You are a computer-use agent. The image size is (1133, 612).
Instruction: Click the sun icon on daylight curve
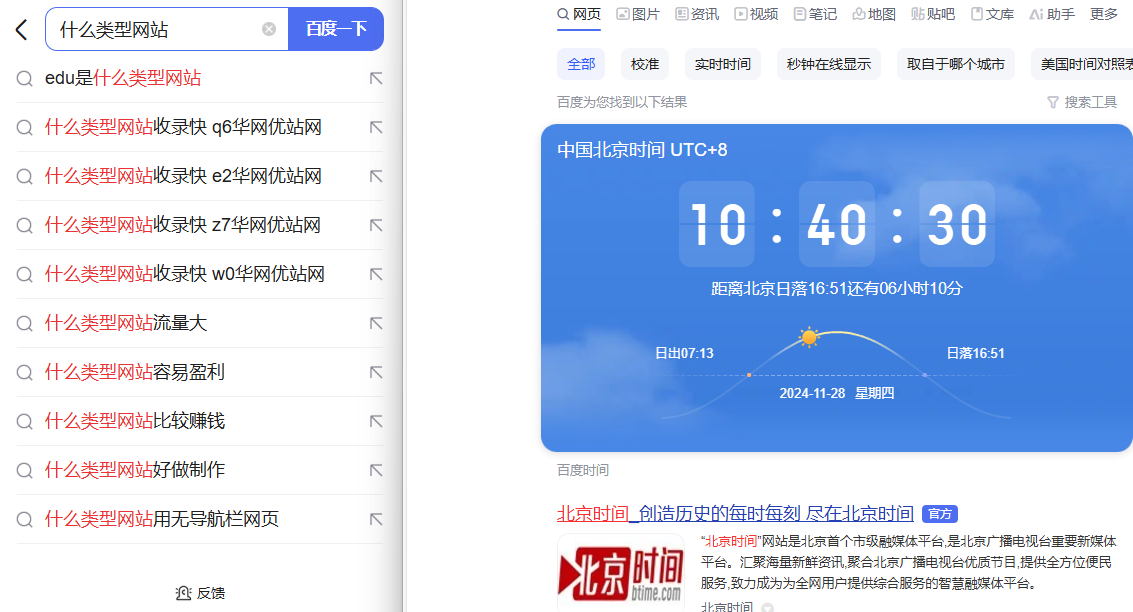click(x=809, y=337)
